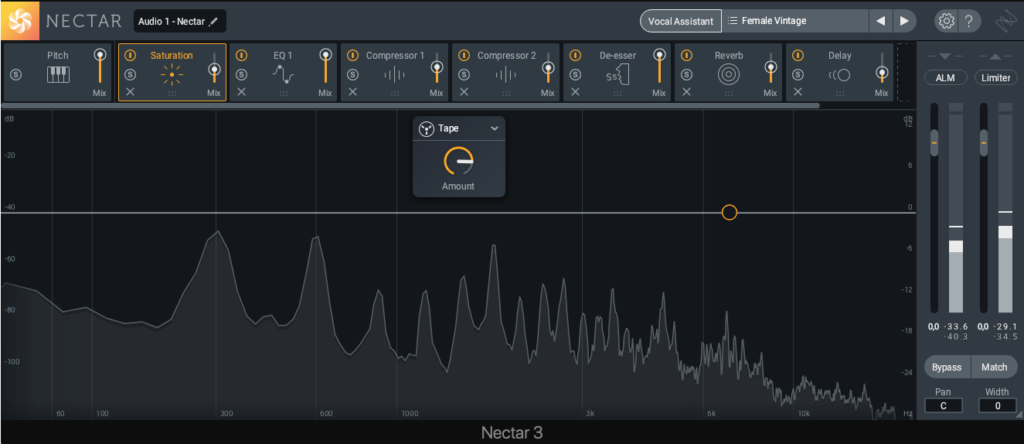Toggle Saturation module power button

130,56
